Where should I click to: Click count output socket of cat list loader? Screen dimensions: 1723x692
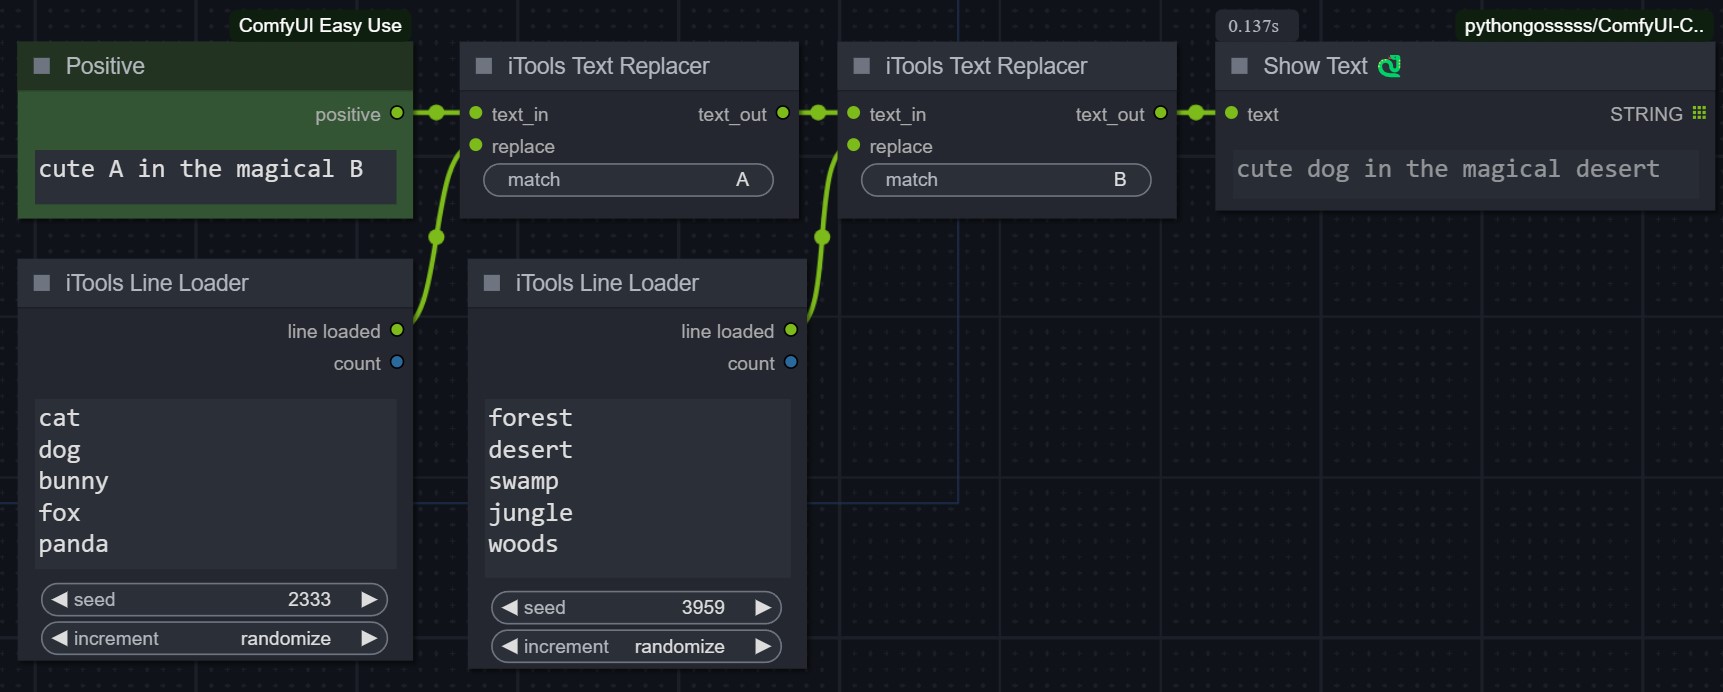[x=397, y=362]
